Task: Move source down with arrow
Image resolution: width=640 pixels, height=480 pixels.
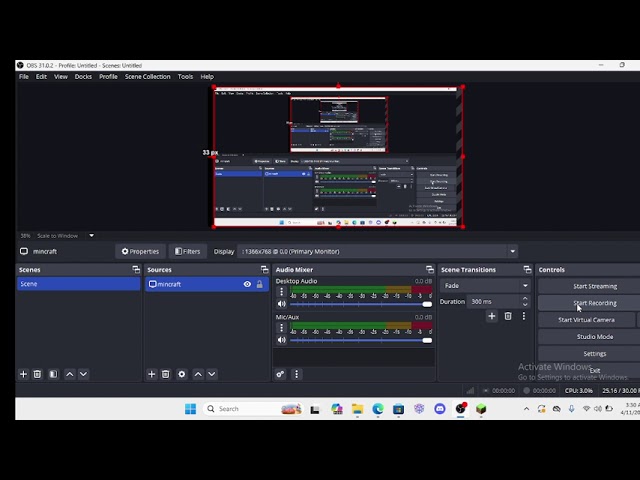Action: point(212,374)
